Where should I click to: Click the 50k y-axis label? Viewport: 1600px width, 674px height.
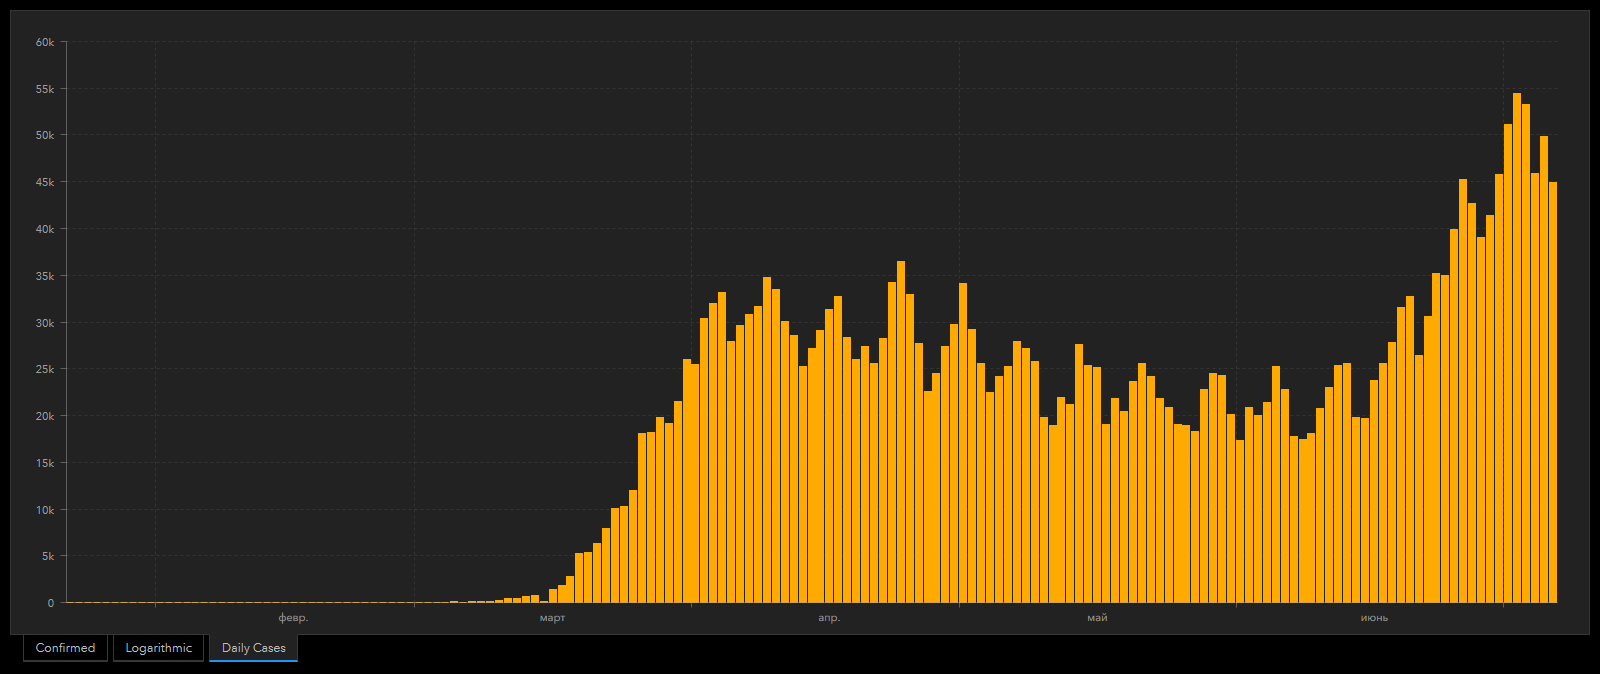pyautogui.click(x=45, y=135)
